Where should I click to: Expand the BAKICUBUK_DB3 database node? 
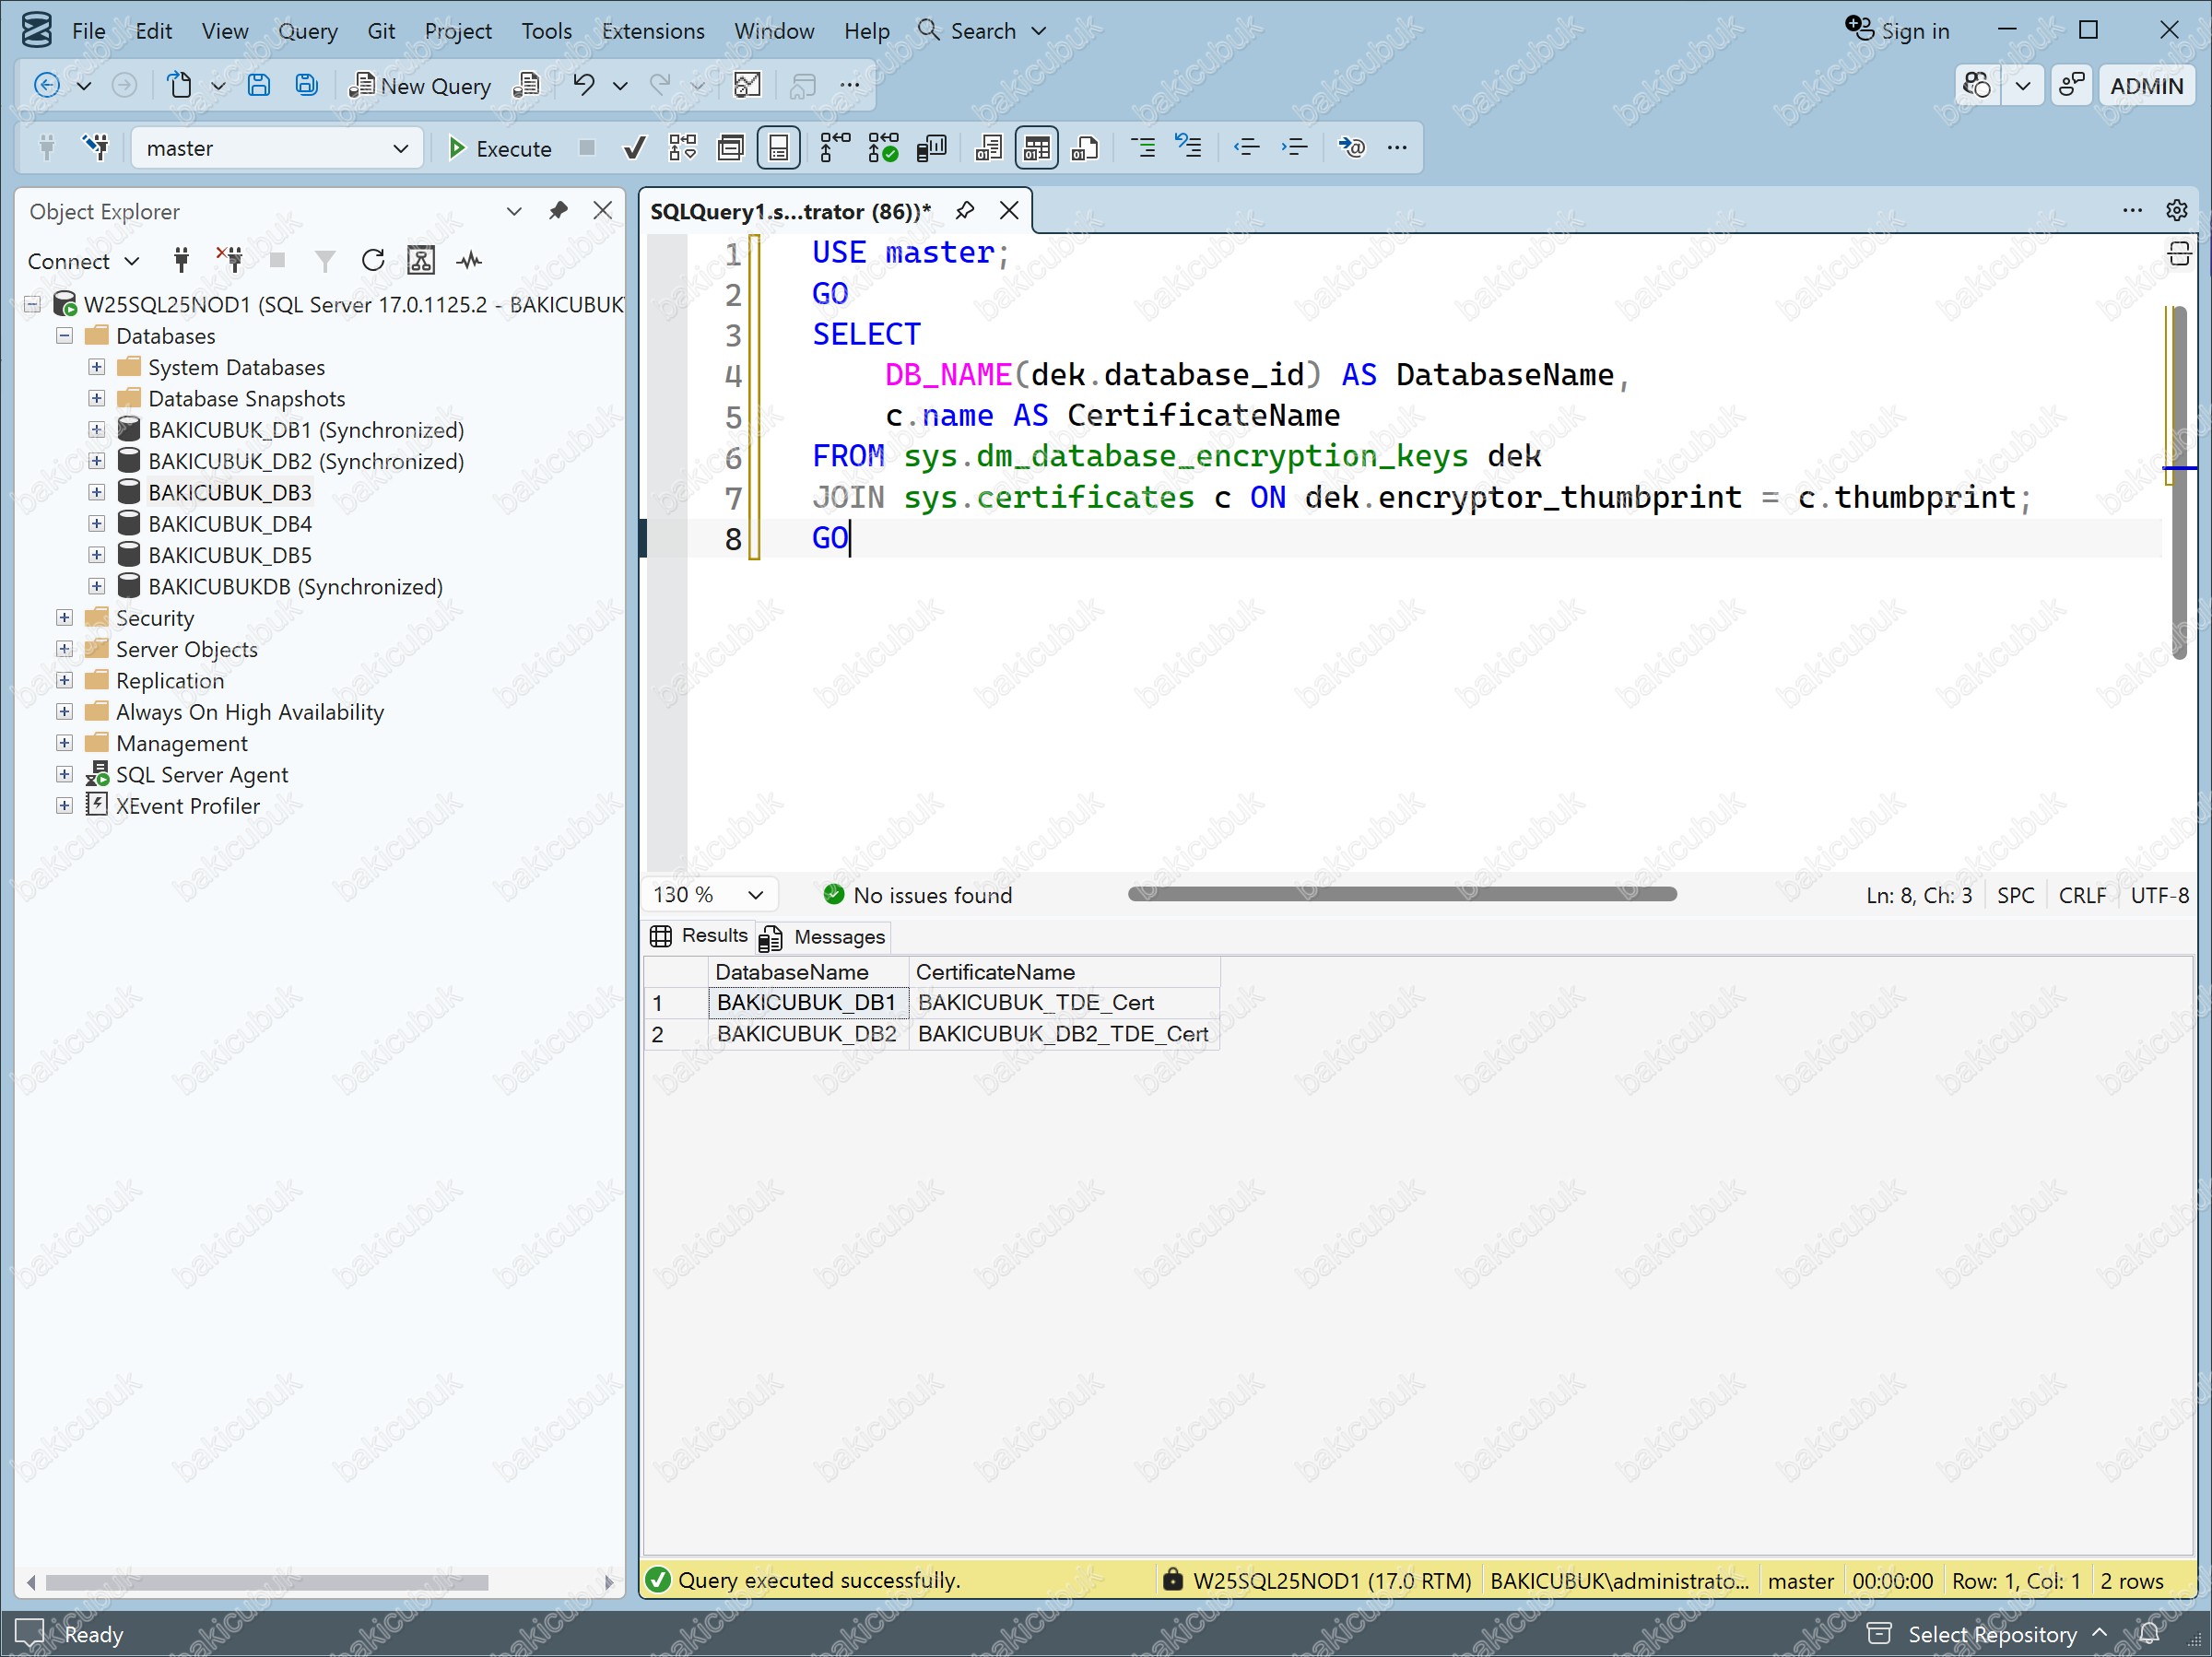click(97, 492)
